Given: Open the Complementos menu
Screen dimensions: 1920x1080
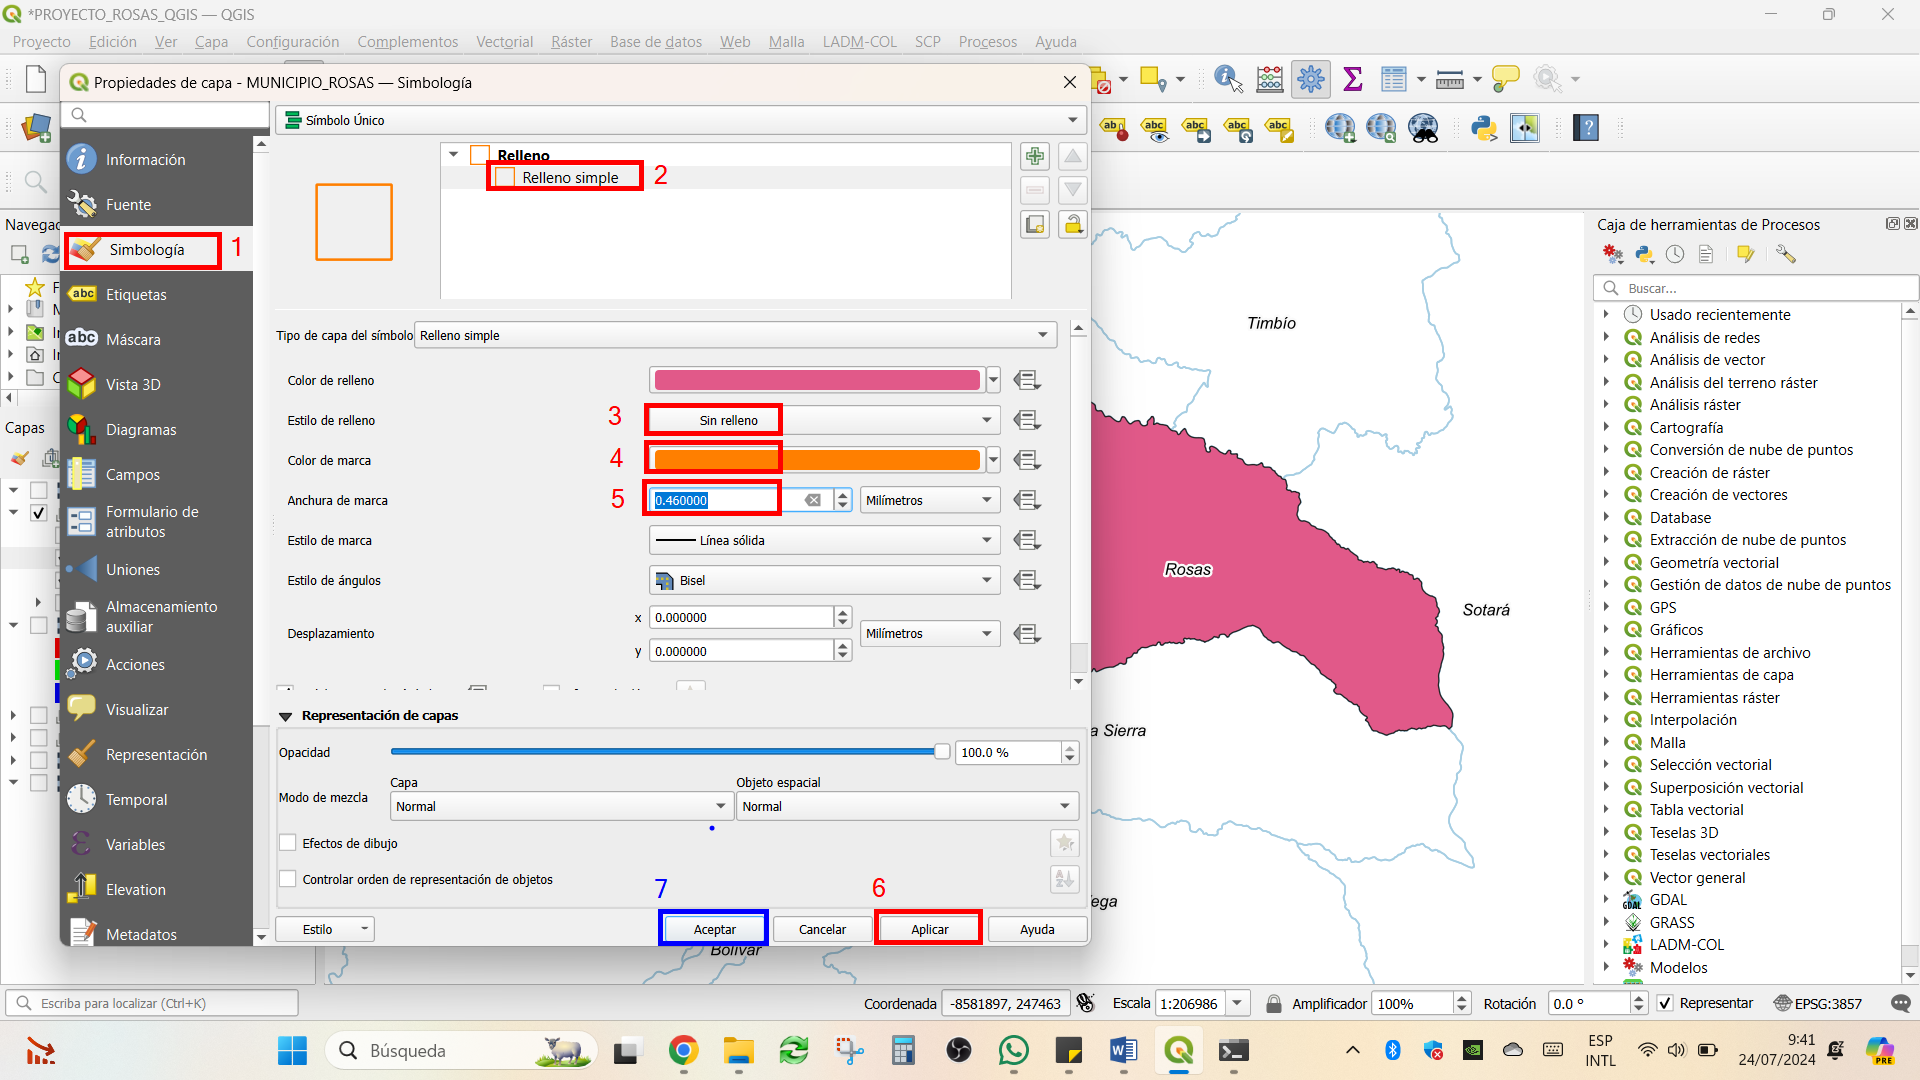Looking at the screenshot, I should pyautogui.click(x=407, y=42).
